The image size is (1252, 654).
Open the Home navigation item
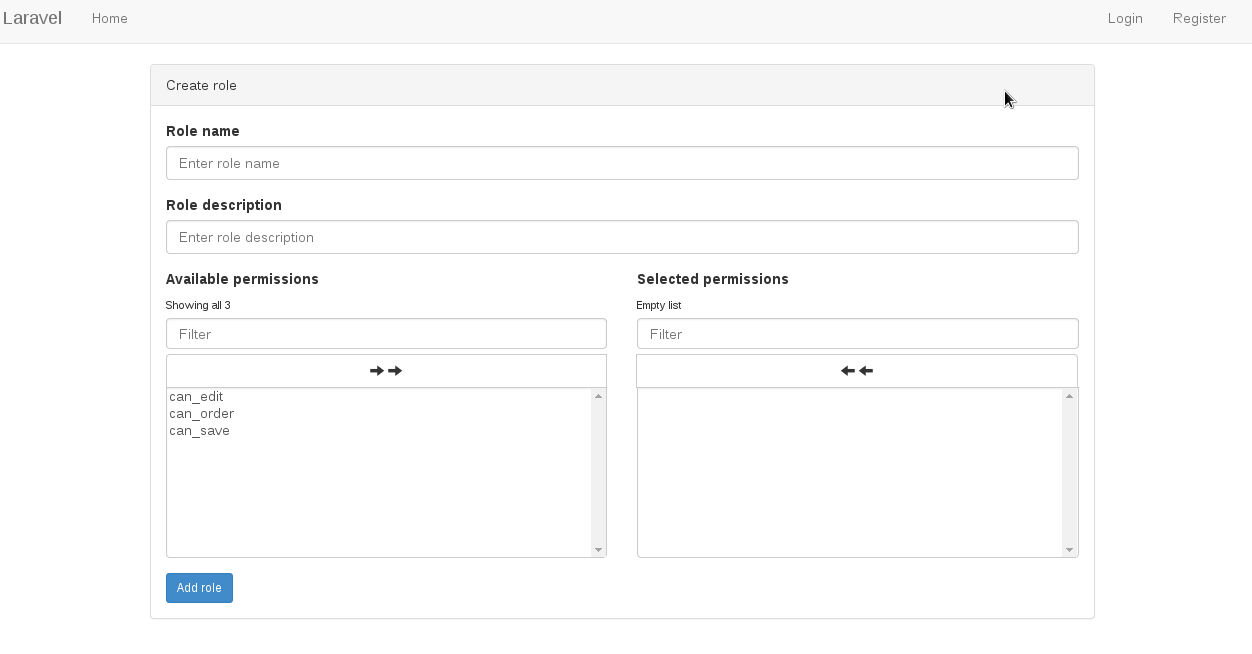[x=109, y=18]
